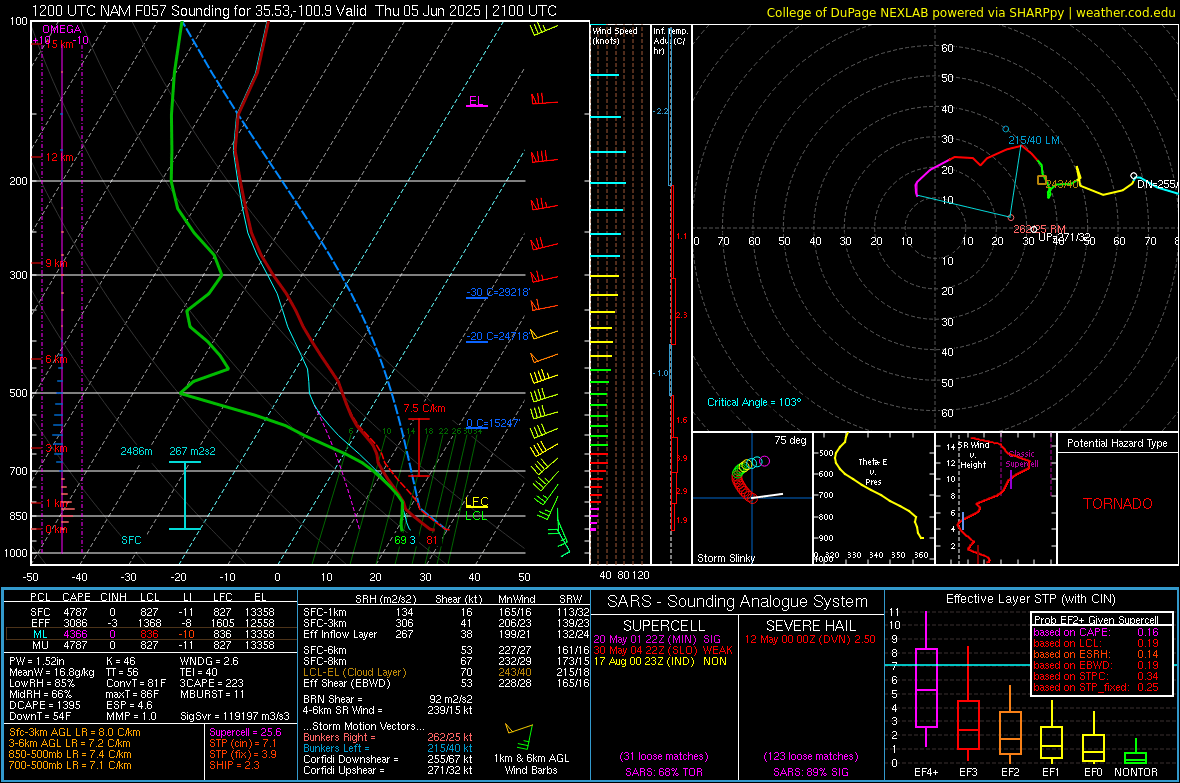The image size is (1180, 783).
Task: Click the 'SARS: 68% TOR' summary
Action: click(x=663, y=772)
